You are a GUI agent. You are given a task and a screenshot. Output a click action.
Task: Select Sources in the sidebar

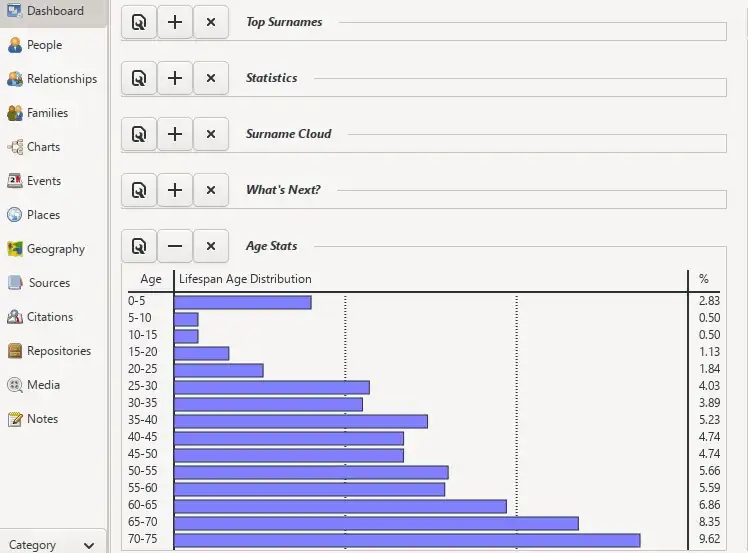(49, 283)
